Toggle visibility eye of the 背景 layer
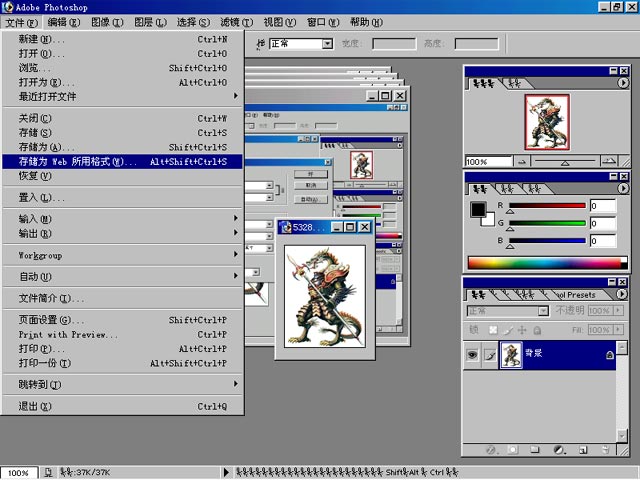640x480 pixels. click(472, 355)
